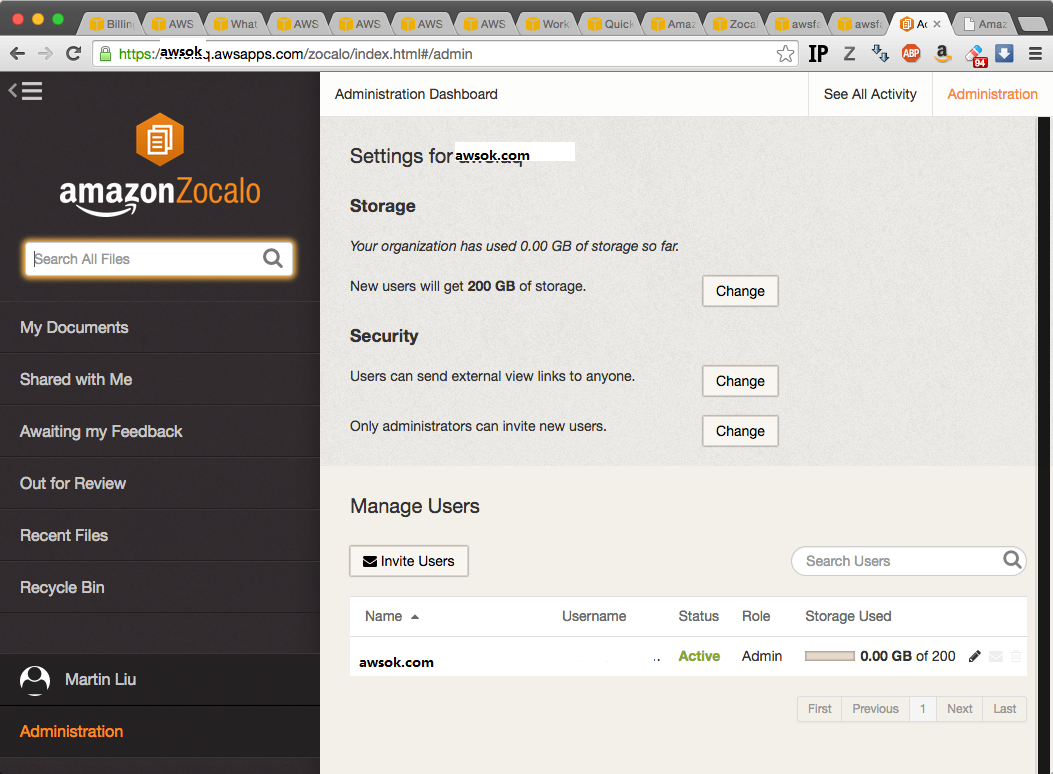Bookmark this page with the star icon
1053x774 pixels.
pos(785,54)
